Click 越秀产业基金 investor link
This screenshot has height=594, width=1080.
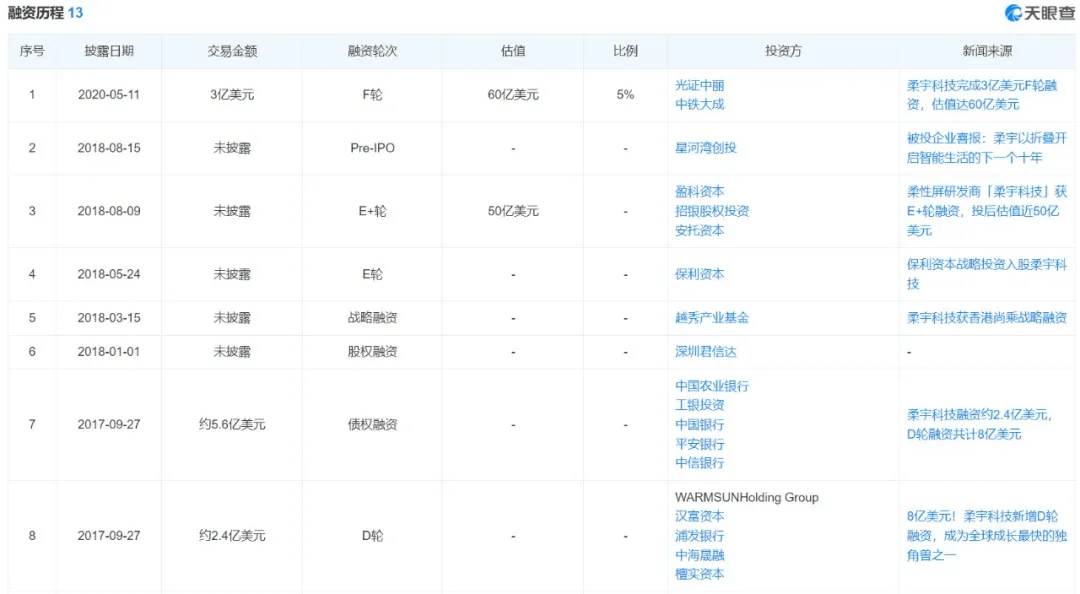712,318
